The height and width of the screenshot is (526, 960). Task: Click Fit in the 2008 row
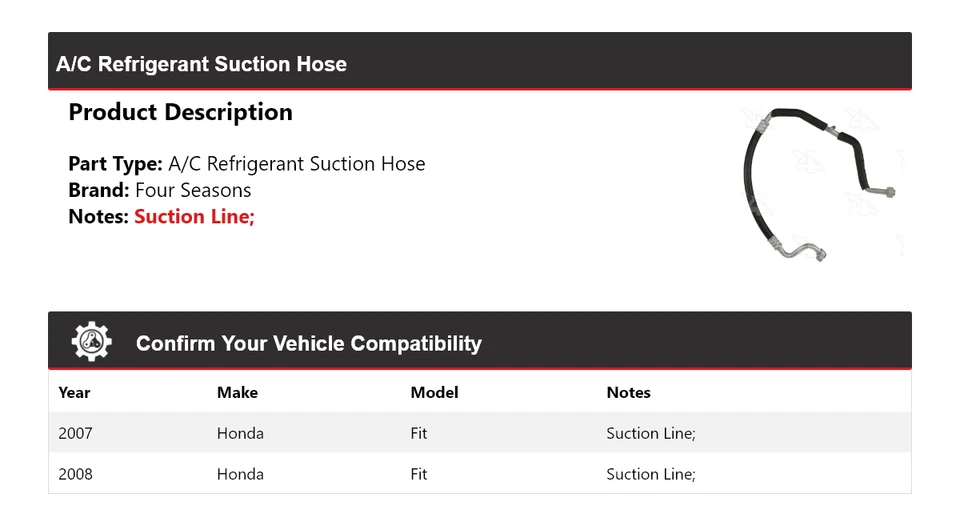[419, 474]
